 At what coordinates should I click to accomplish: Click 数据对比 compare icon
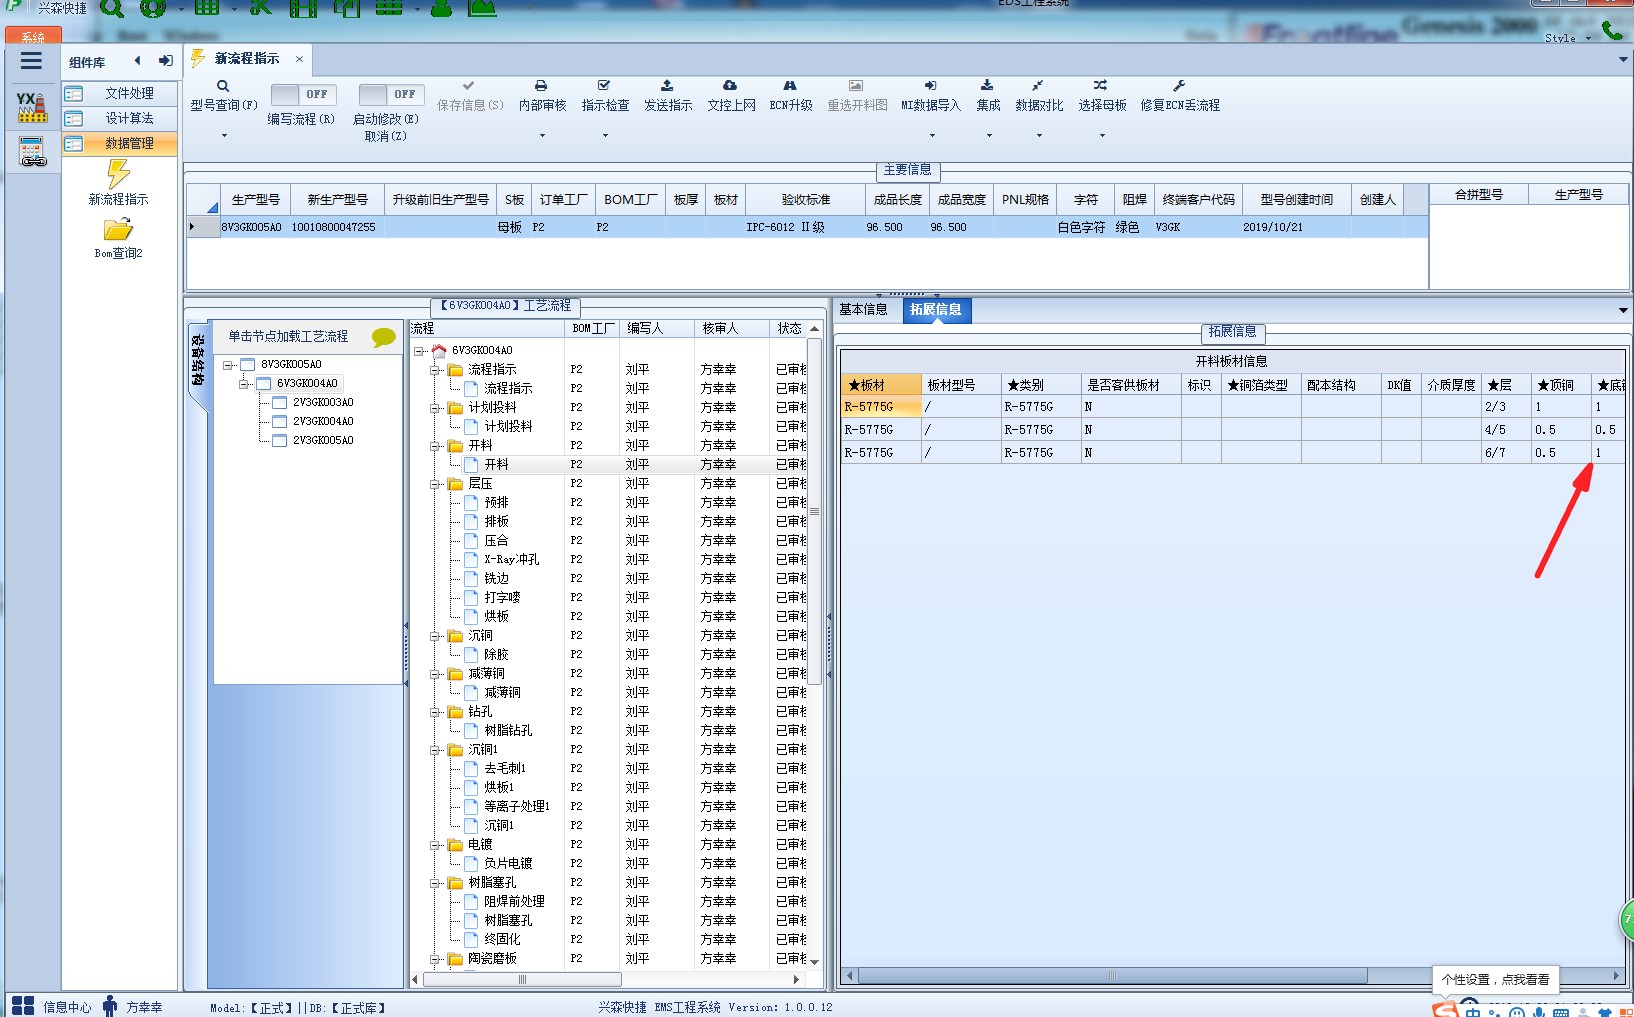[1038, 86]
